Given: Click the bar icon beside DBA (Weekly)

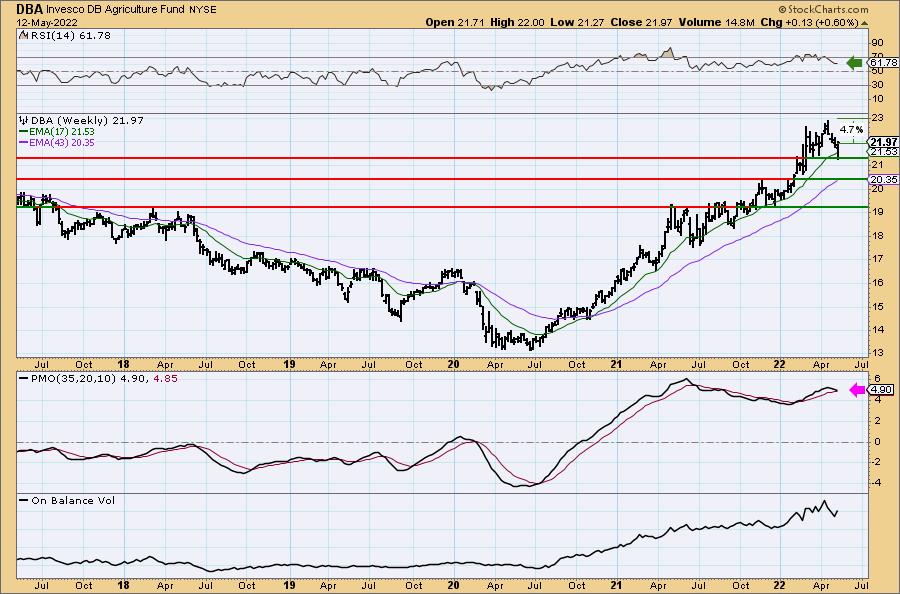Looking at the screenshot, I should [x=24, y=121].
